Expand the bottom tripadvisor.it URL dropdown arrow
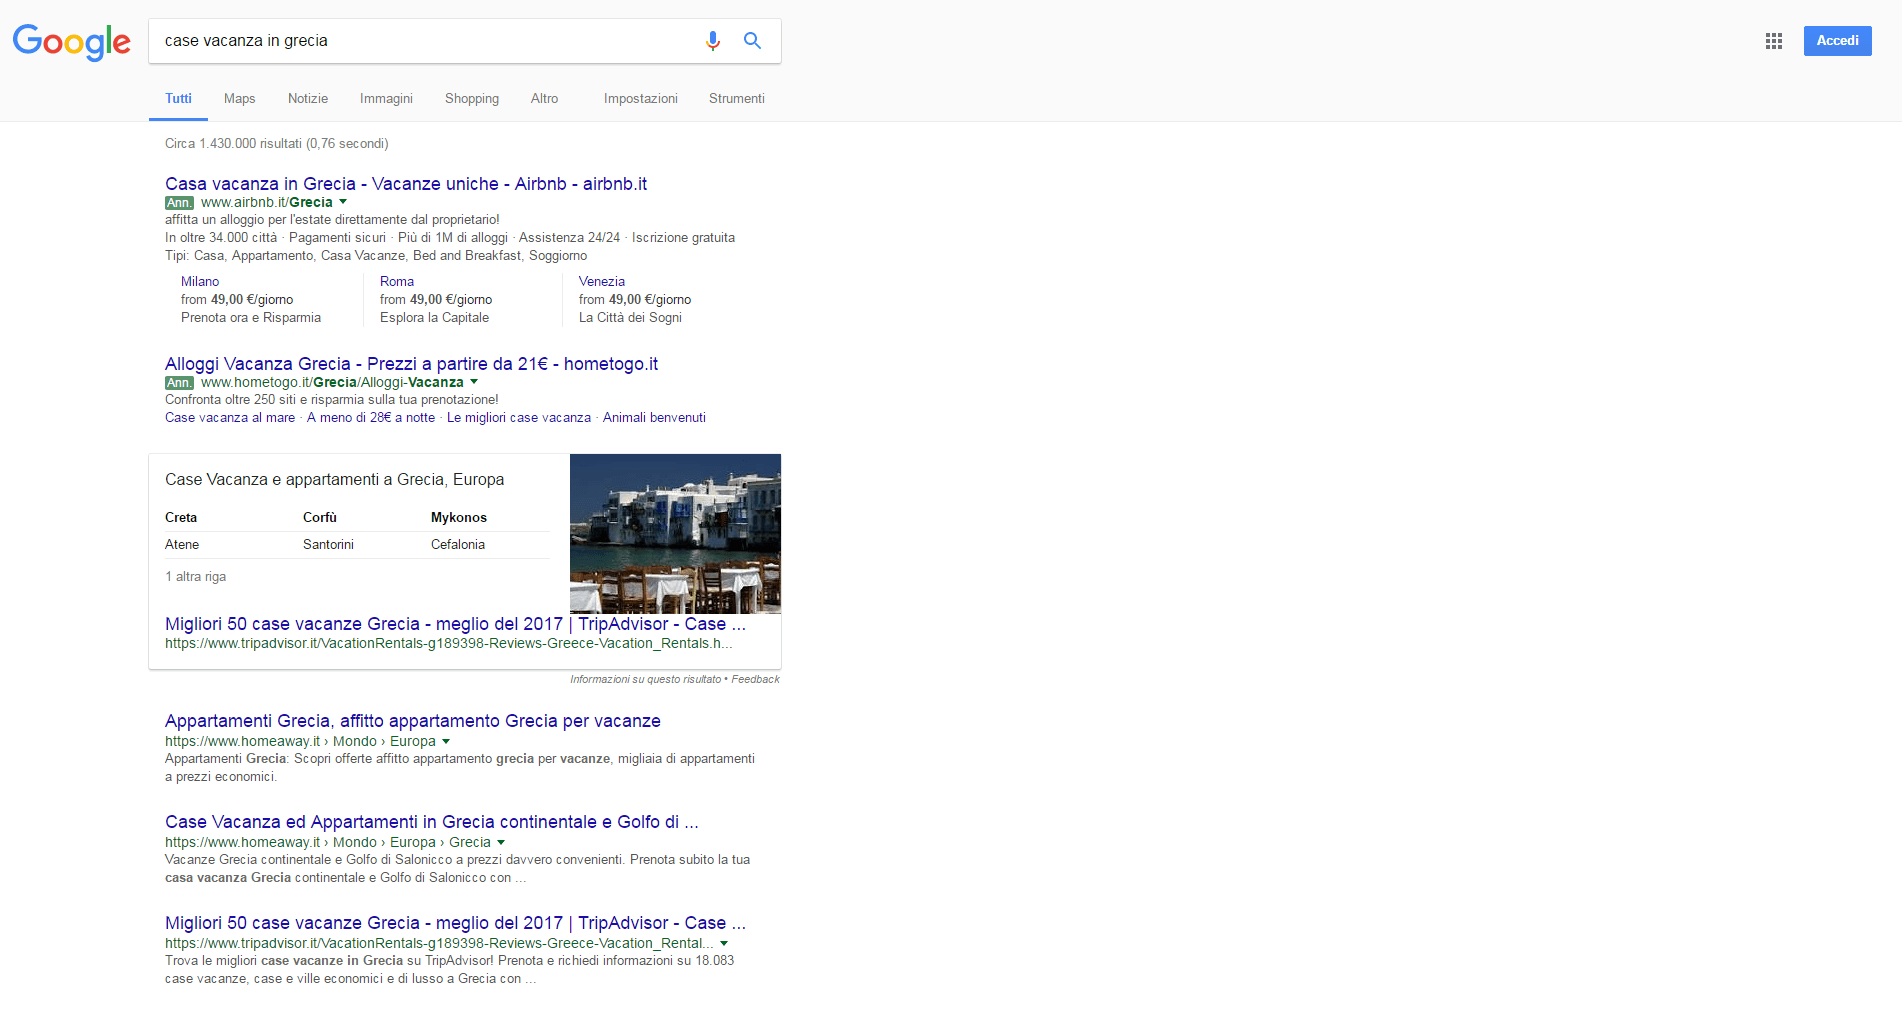The height and width of the screenshot is (1012, 1902). click(724, 943)
